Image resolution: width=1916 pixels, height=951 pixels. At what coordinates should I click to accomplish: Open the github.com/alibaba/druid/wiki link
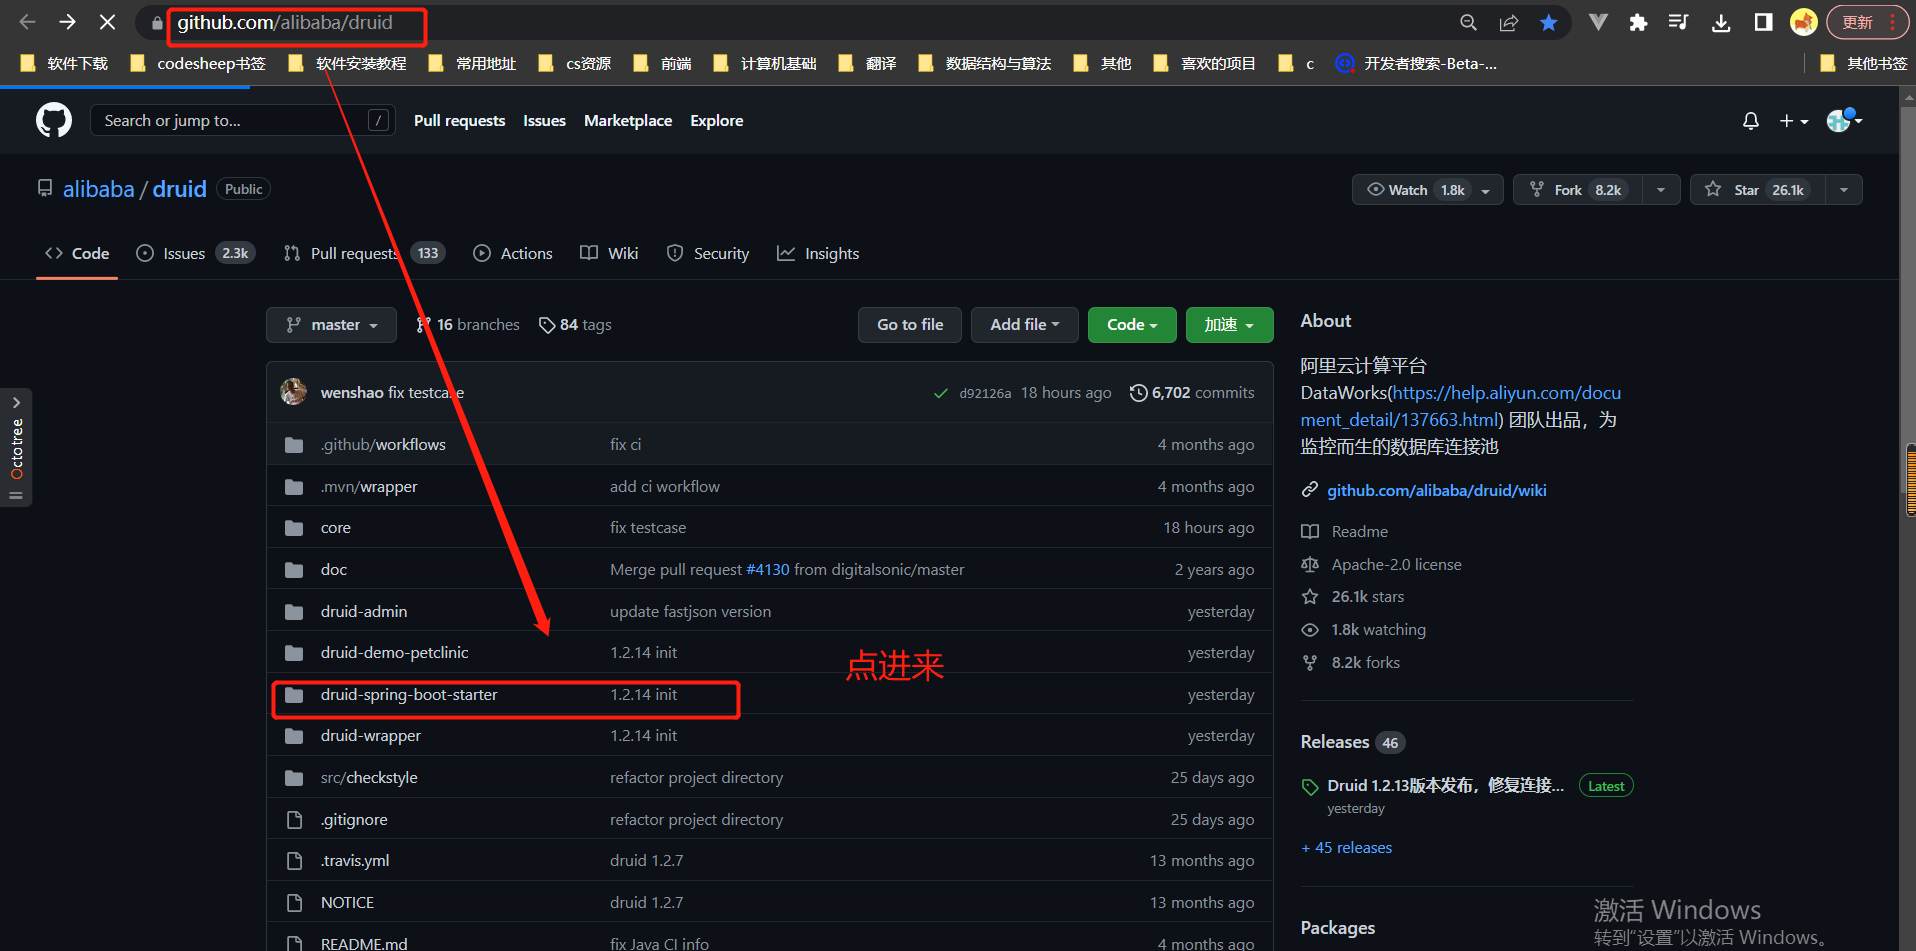pyautogui.click(x=1436, y=491)
